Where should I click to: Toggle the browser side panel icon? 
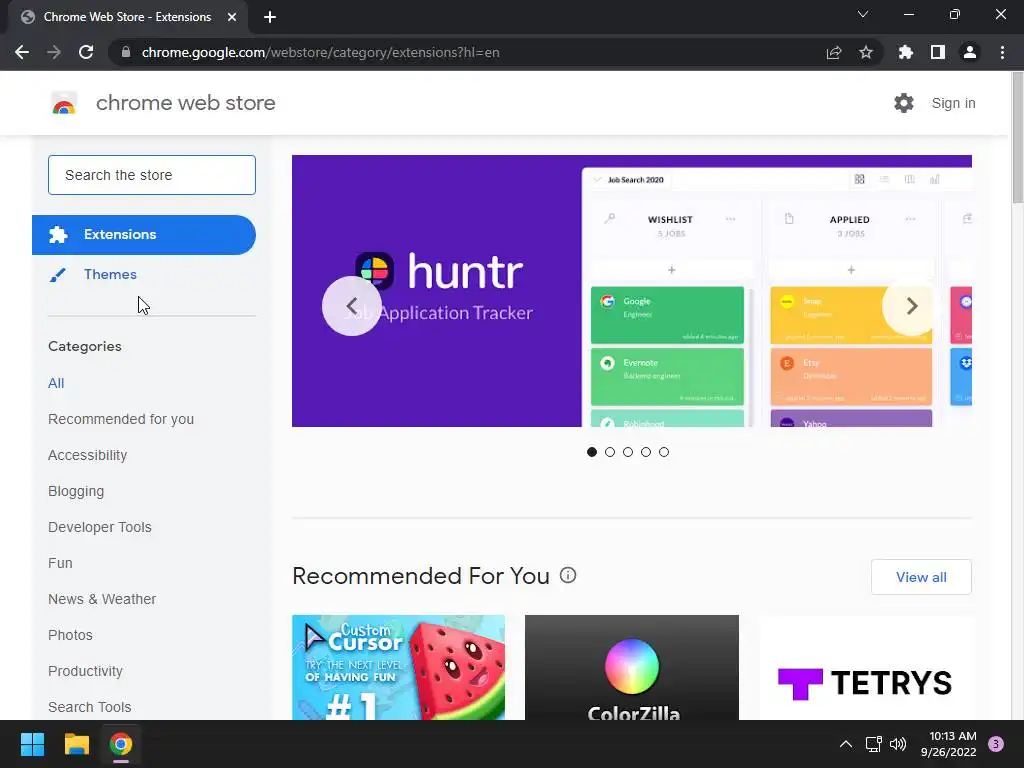click(938, 52)
